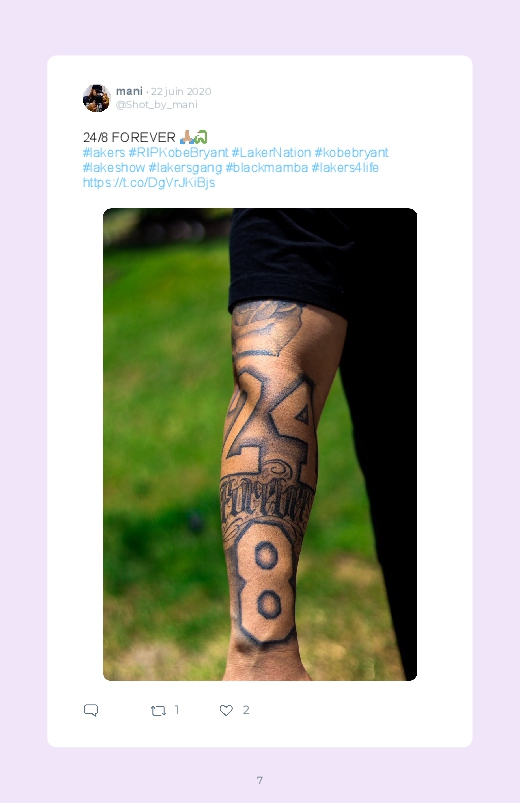Click the page number 7

260,780
